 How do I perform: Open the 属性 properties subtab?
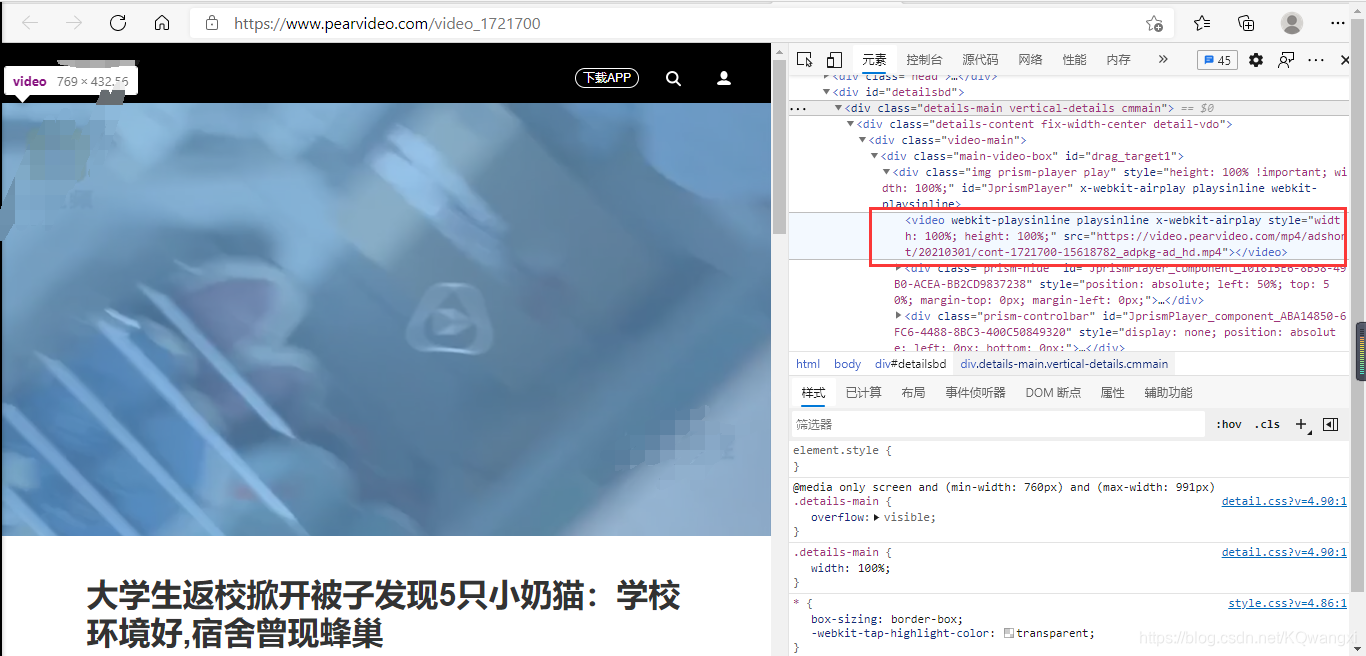point(1112,393)
